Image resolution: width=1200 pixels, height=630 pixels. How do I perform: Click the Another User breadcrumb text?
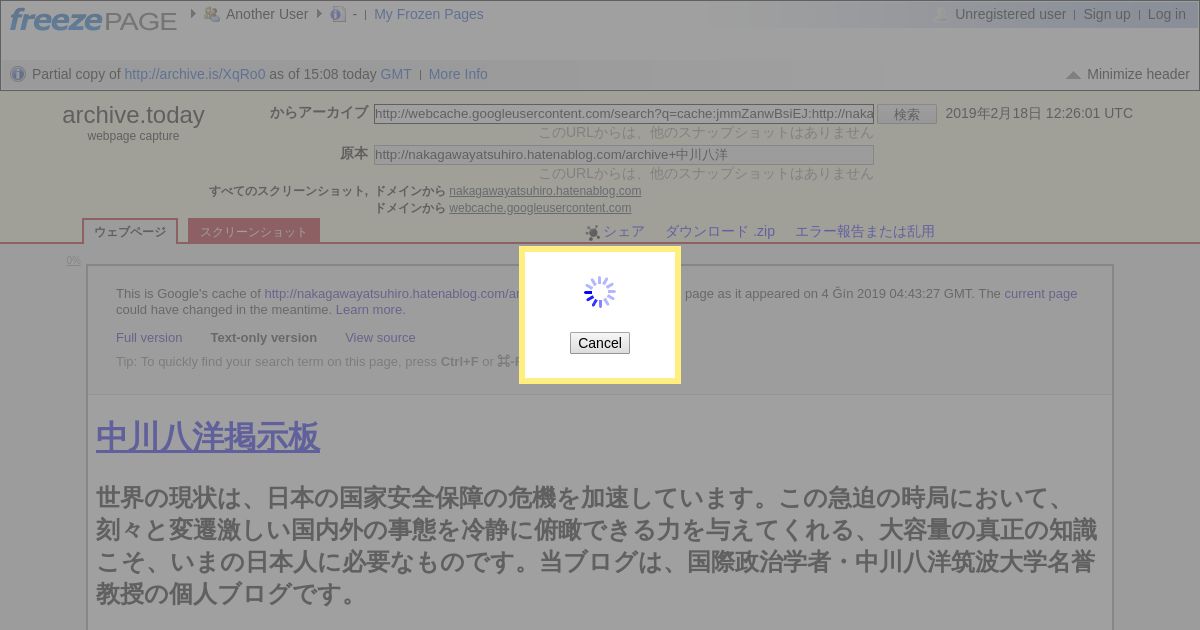click(267, 14)
